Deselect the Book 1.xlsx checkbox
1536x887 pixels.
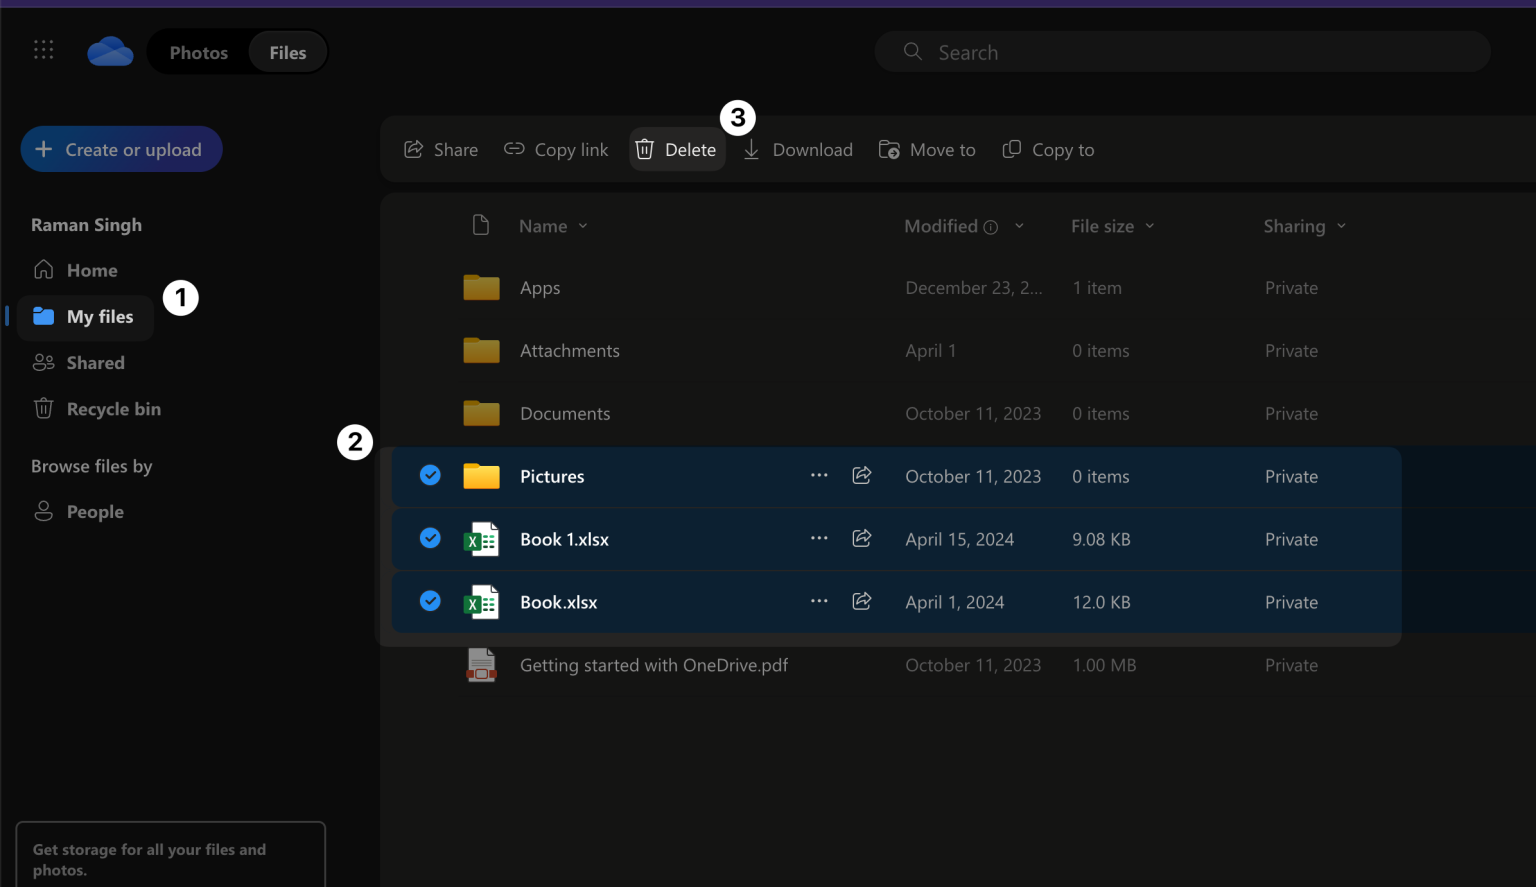430,538
